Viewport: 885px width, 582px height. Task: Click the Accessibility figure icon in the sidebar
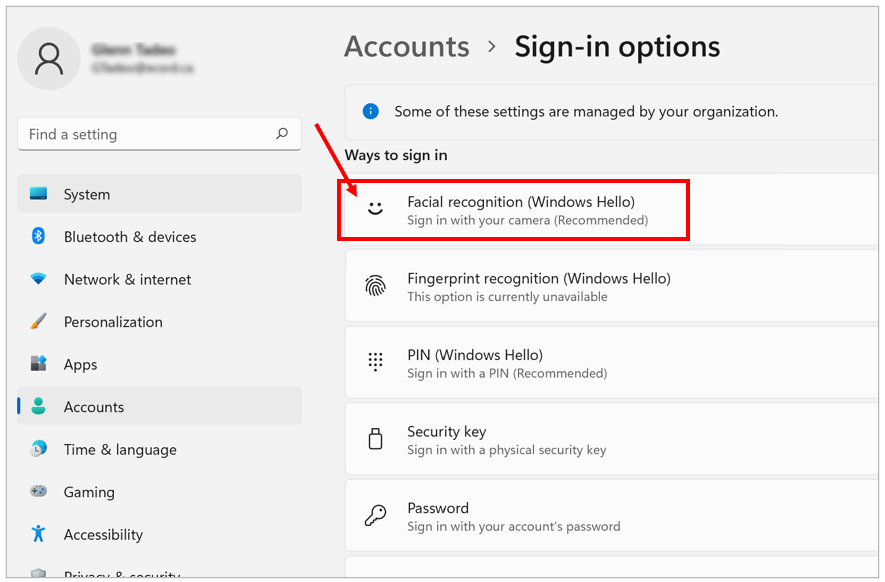(x=38, y=533)
